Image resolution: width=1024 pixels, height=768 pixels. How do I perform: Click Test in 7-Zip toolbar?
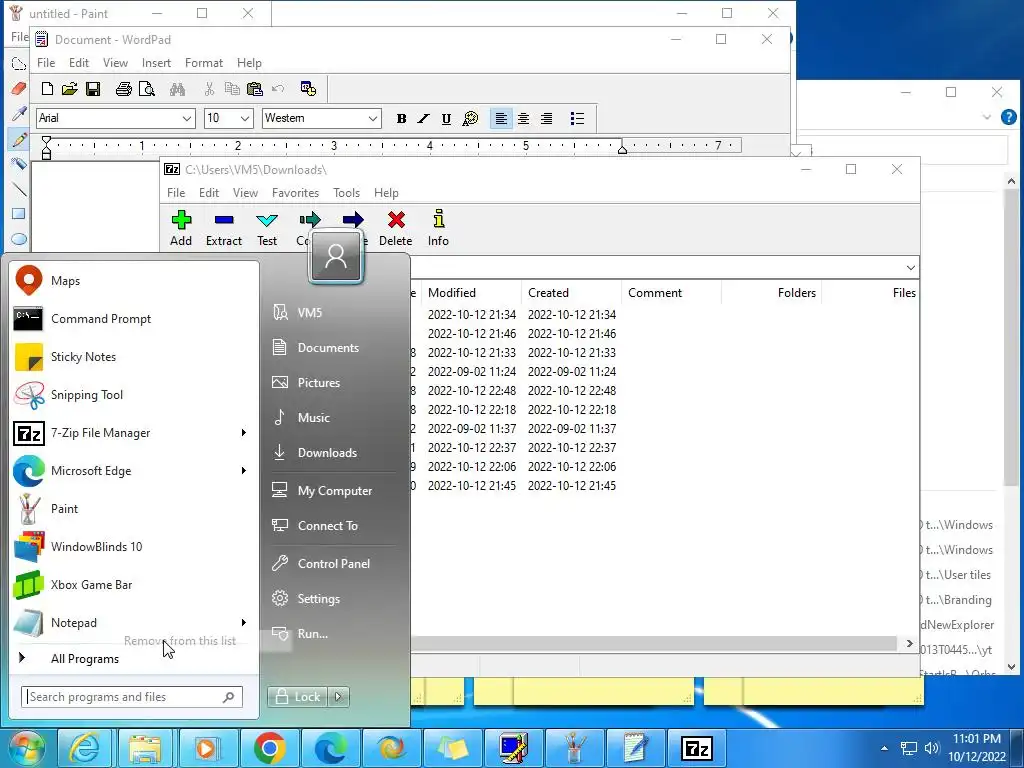pyautogui.click(x=267, y=229)
